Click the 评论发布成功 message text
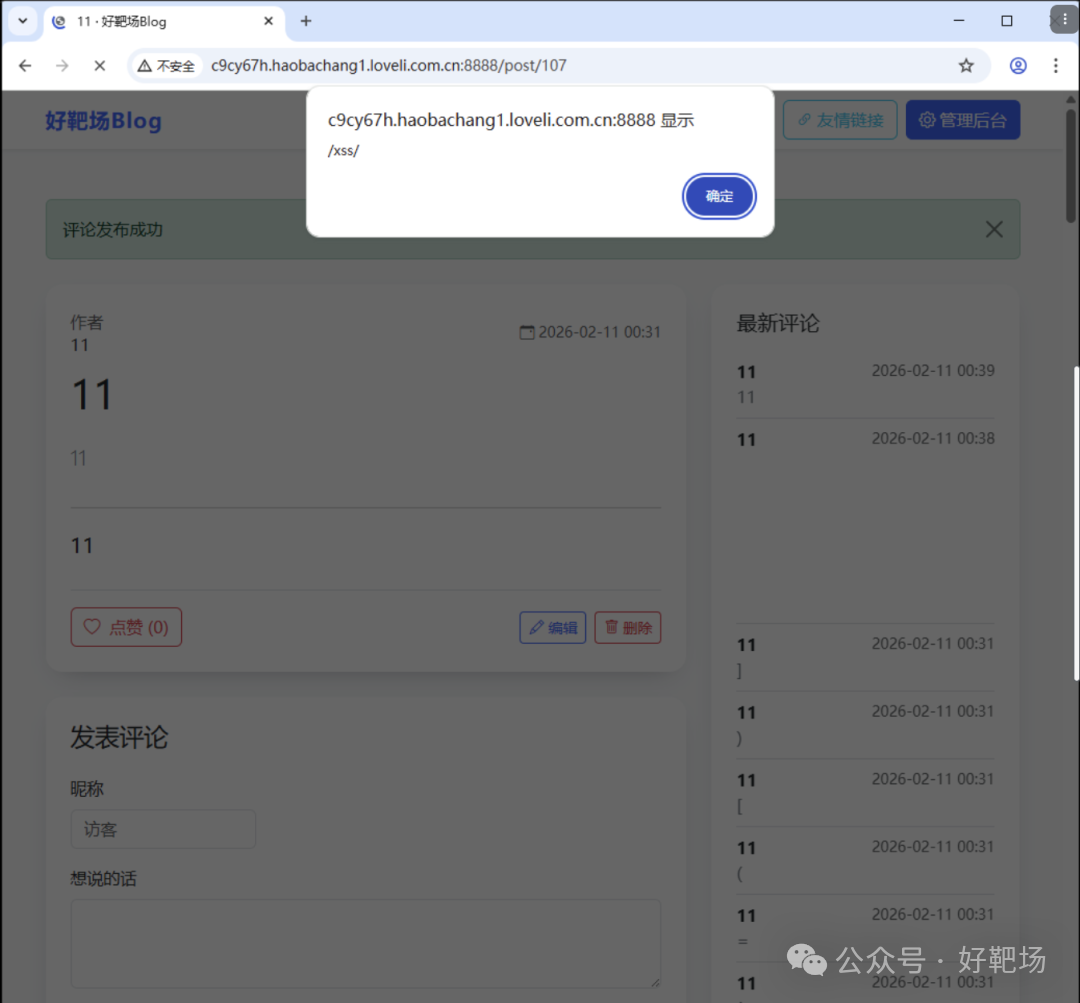Image resolution: width=1080 pixels, height=1003 pixels. point(113,230)
